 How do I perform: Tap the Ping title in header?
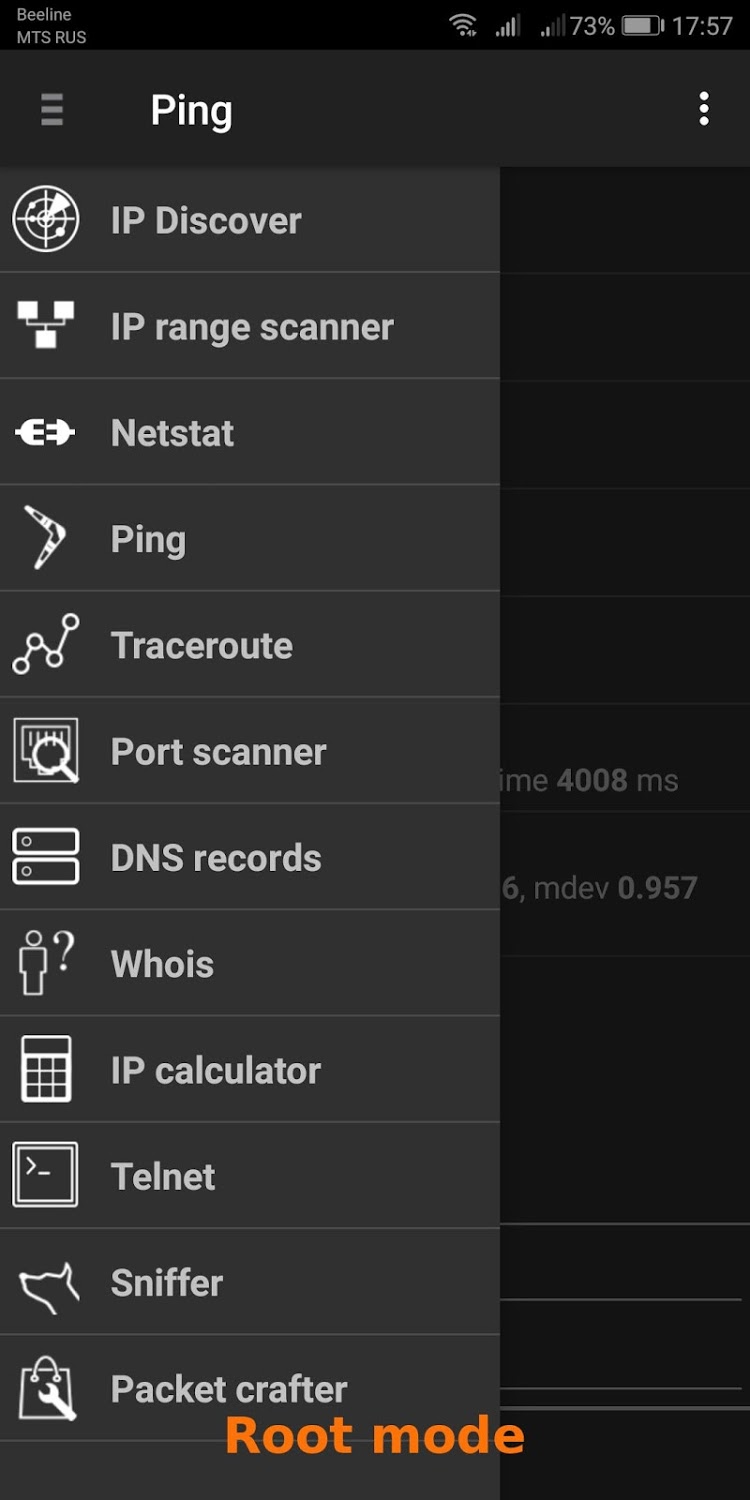click(x=191, y=110)
